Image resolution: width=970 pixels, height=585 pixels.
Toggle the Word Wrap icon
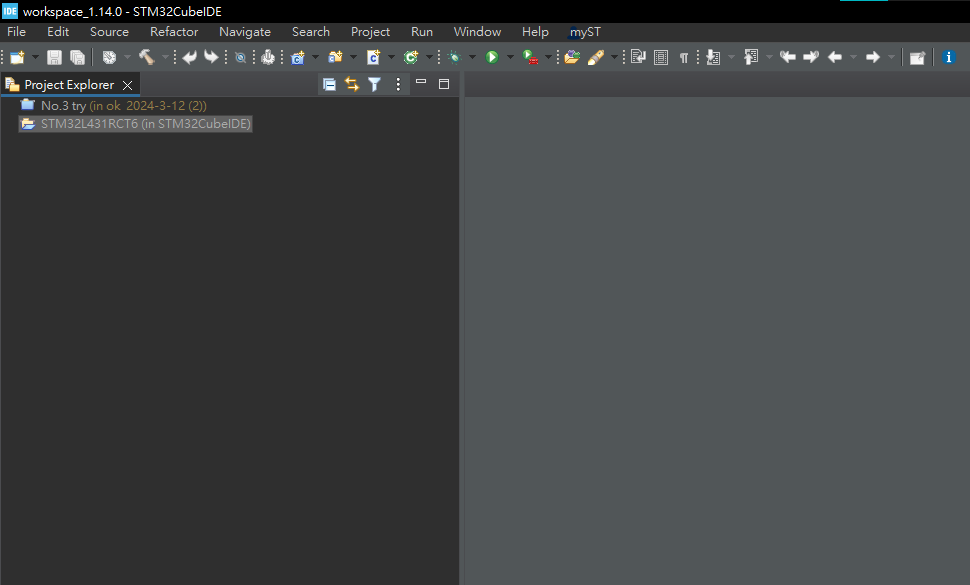coord(638,58)
